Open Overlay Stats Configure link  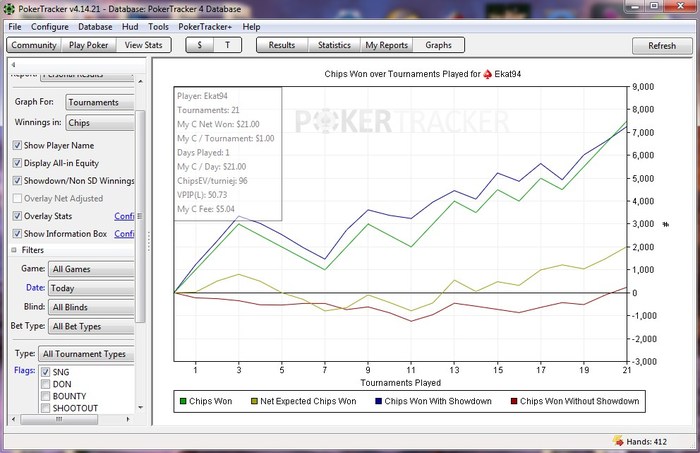(124, 216)
